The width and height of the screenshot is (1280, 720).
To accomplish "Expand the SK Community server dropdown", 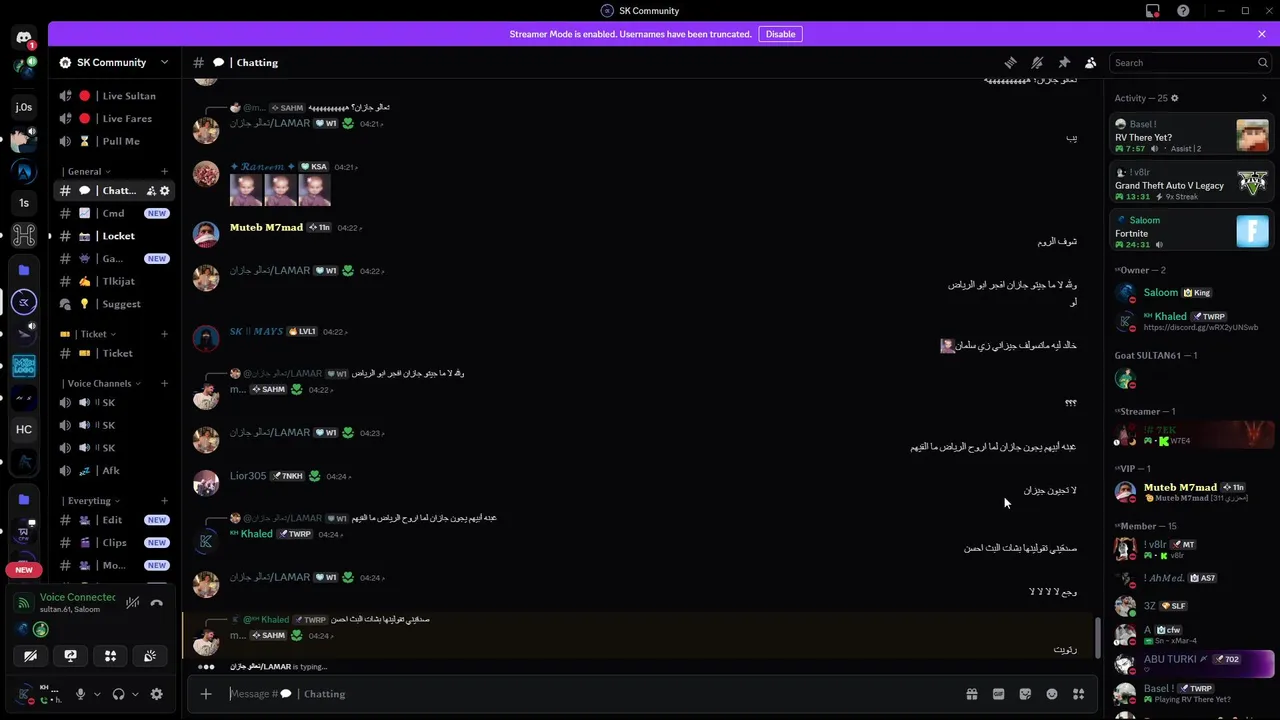I will (165, 62).
